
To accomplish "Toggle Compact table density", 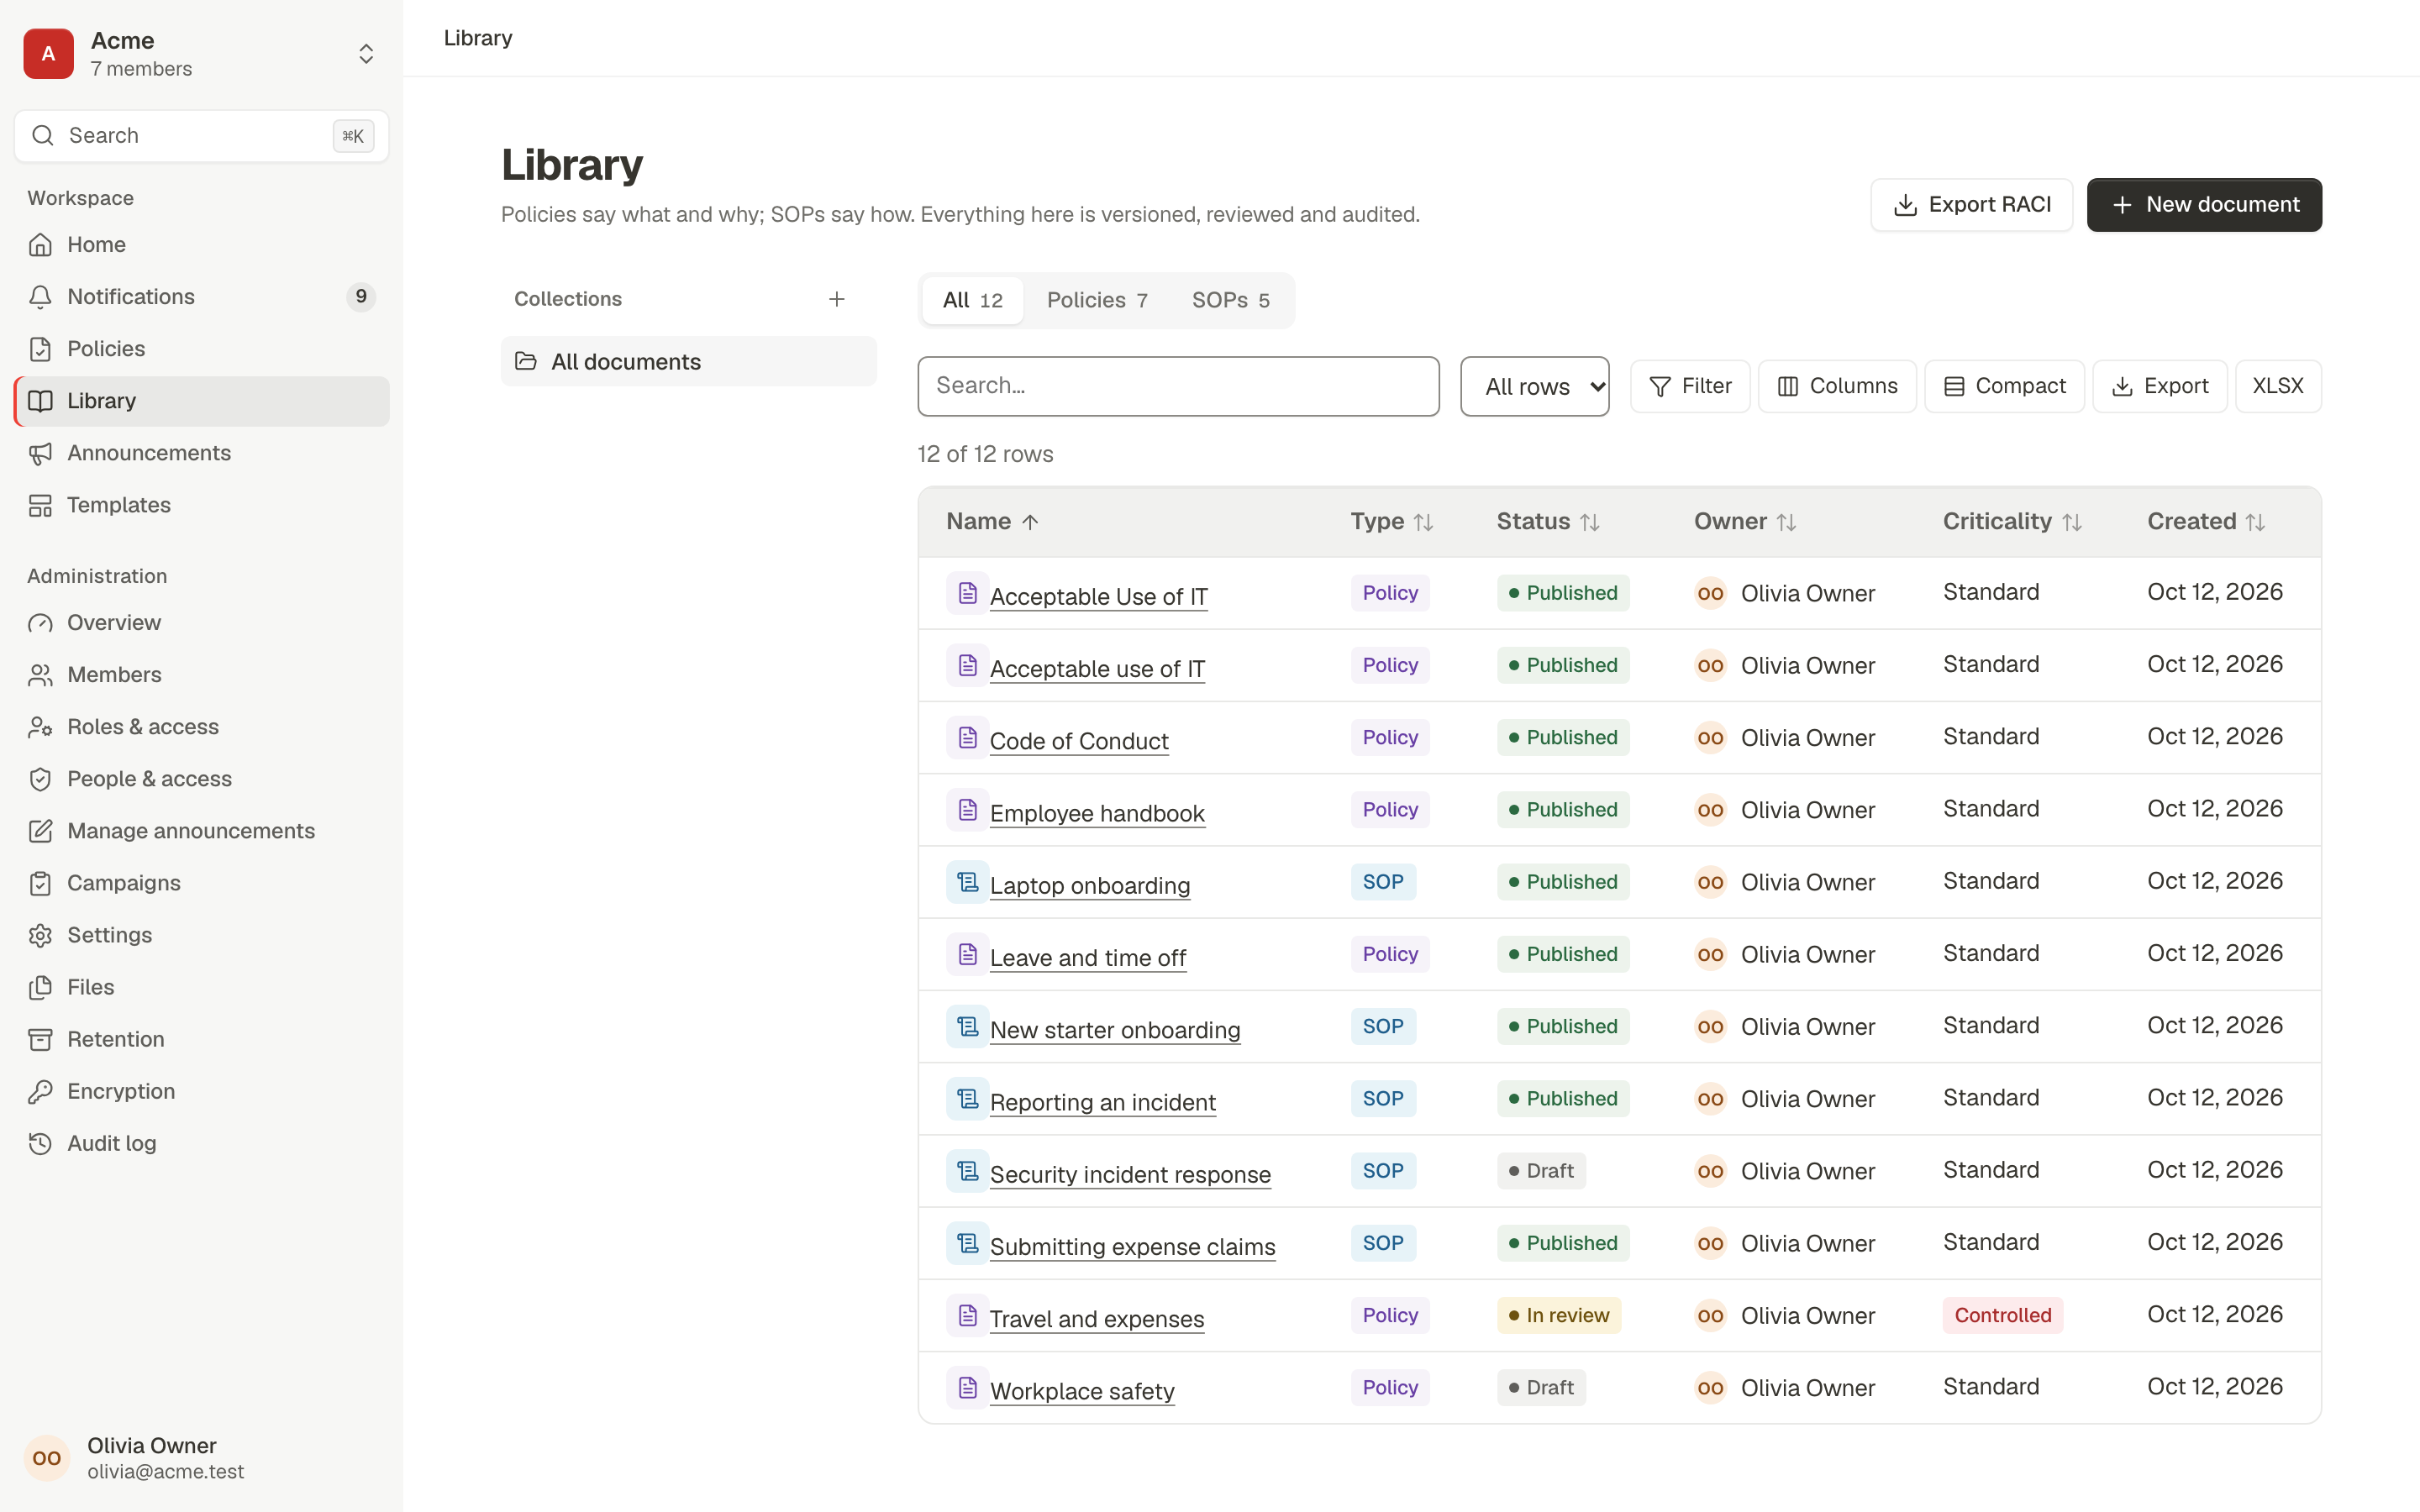I will 2004,386.
